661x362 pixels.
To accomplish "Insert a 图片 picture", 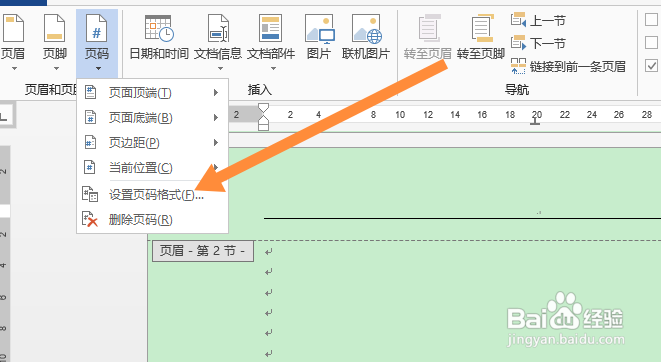I will point(319,38).
